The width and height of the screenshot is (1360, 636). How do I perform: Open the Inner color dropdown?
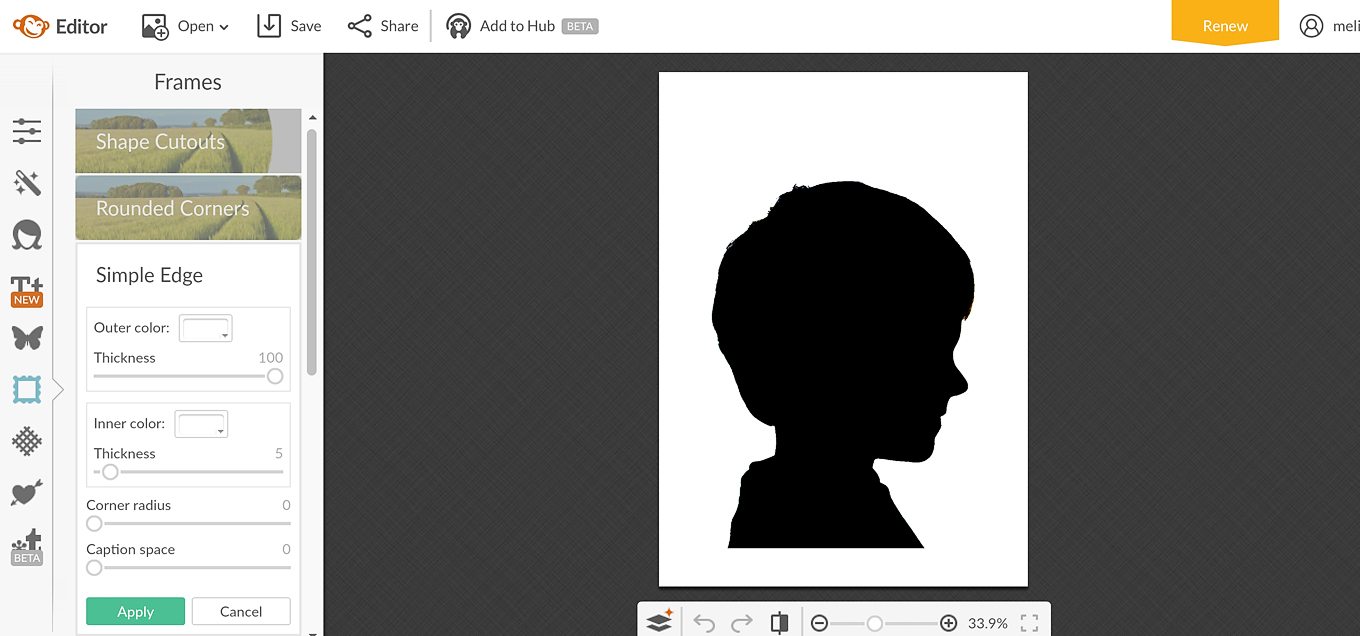tap(201, 424)
